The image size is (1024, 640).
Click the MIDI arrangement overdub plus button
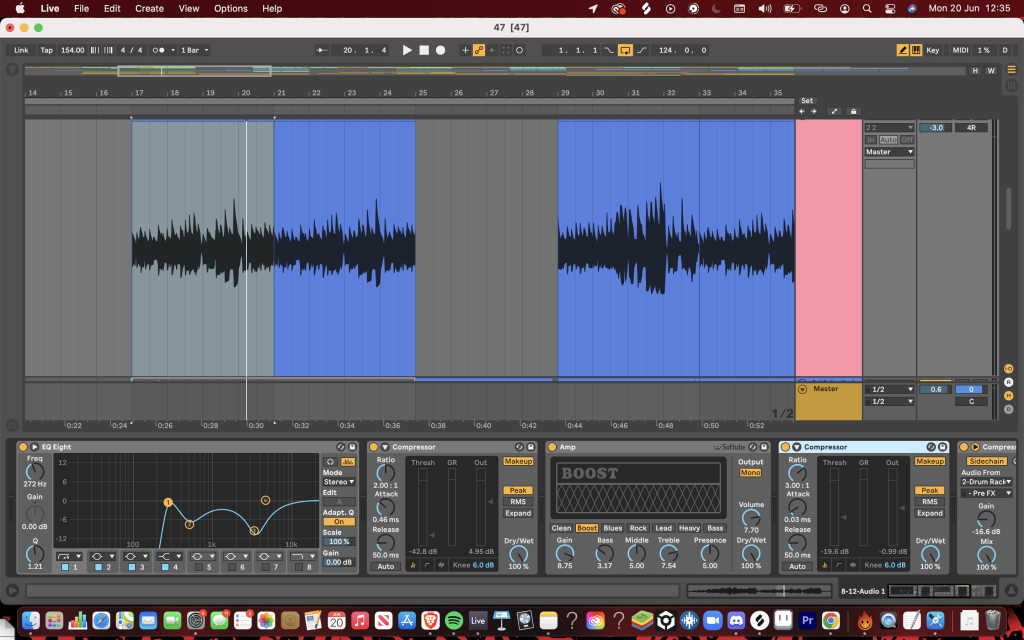pyautogui.click(x=465, y=50)
